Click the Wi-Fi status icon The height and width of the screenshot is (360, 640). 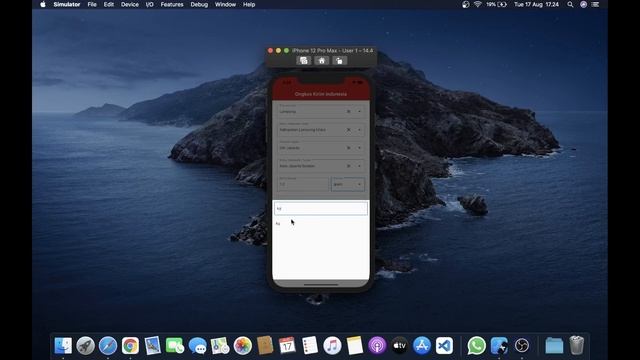pyautogui.click(x=478, y=4)
